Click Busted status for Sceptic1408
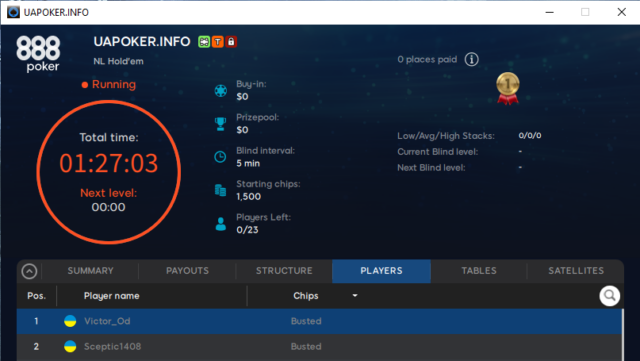This screenshot has width=640, height=361. point(306,347)
